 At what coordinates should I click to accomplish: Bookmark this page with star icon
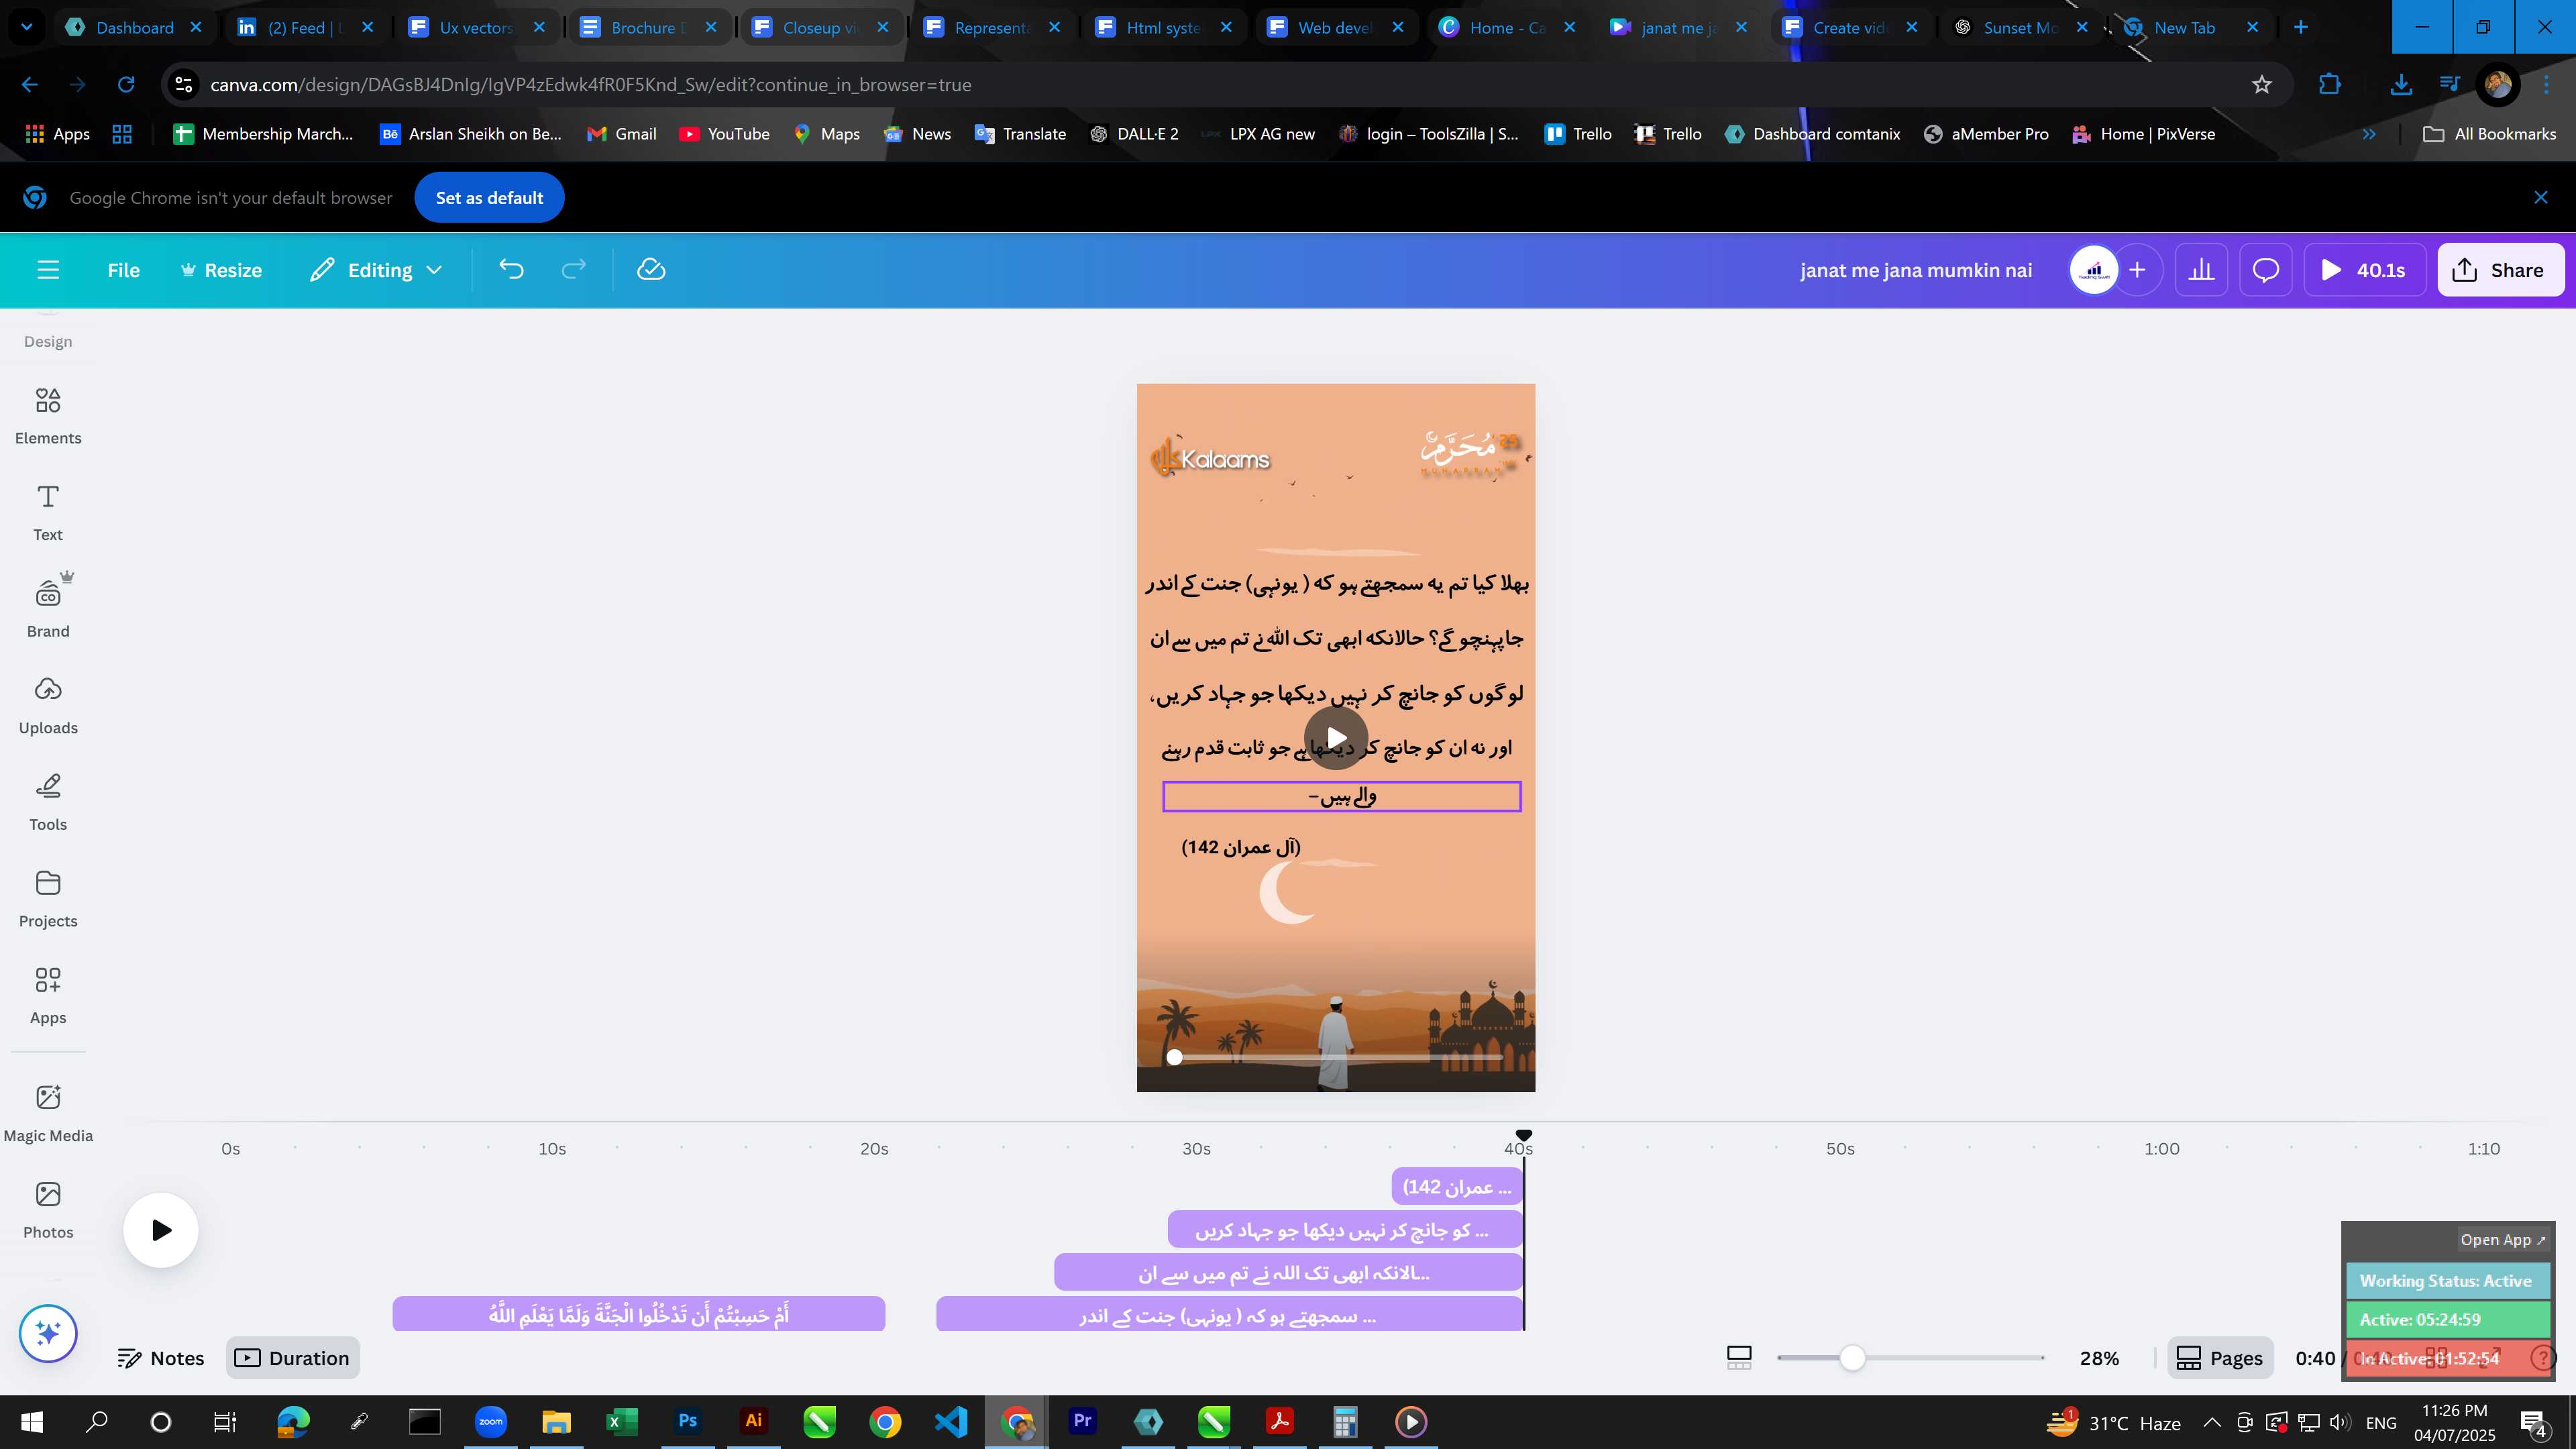coord(2261,85)
